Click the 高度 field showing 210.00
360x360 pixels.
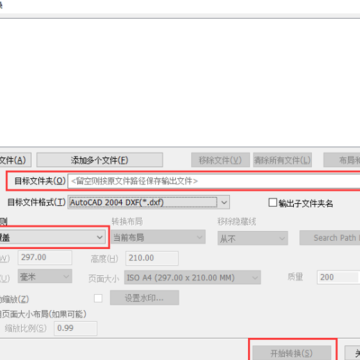152,258
